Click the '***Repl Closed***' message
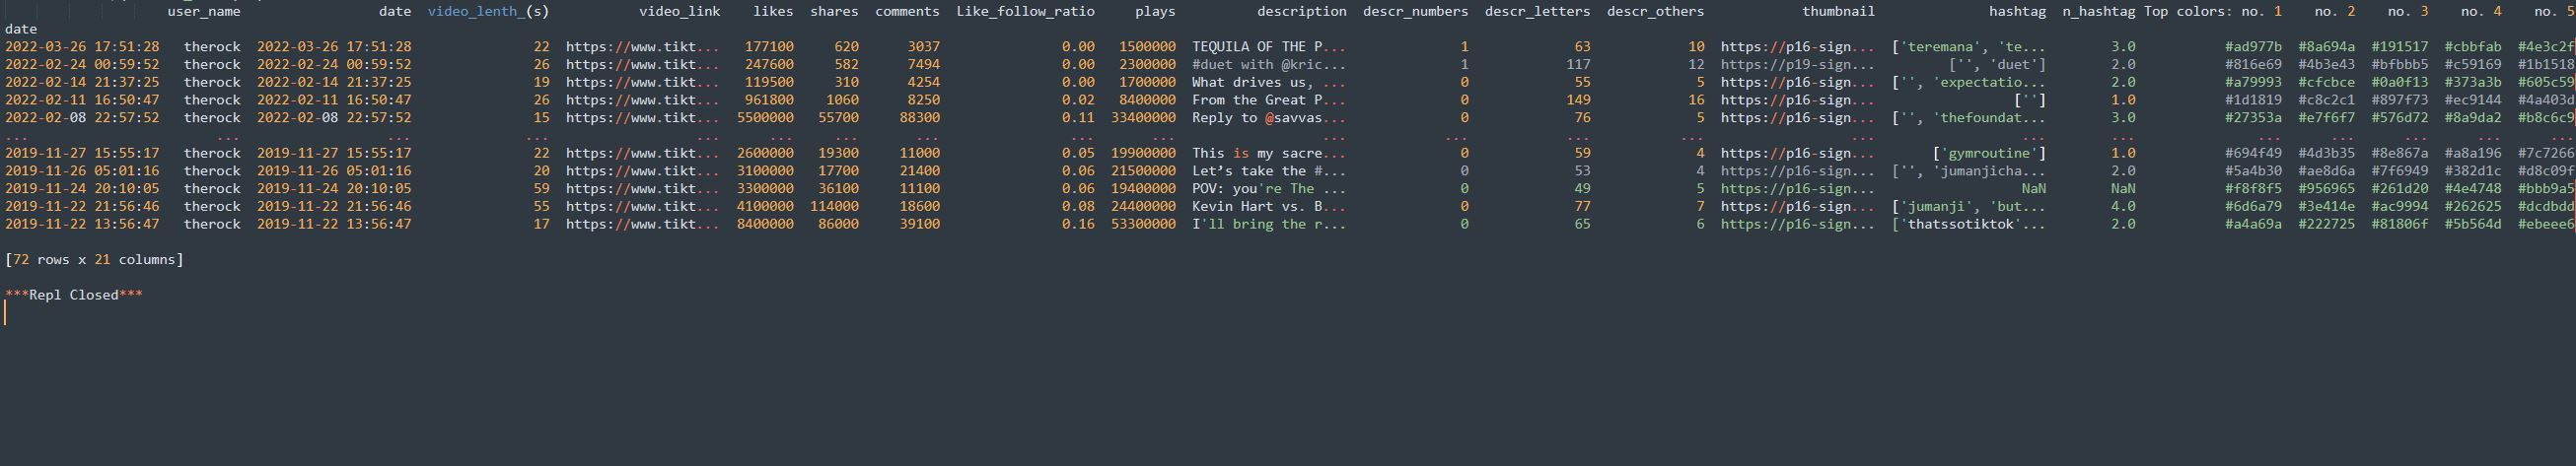The width and height of the screenshot is (2576, 466). point(74,295)
